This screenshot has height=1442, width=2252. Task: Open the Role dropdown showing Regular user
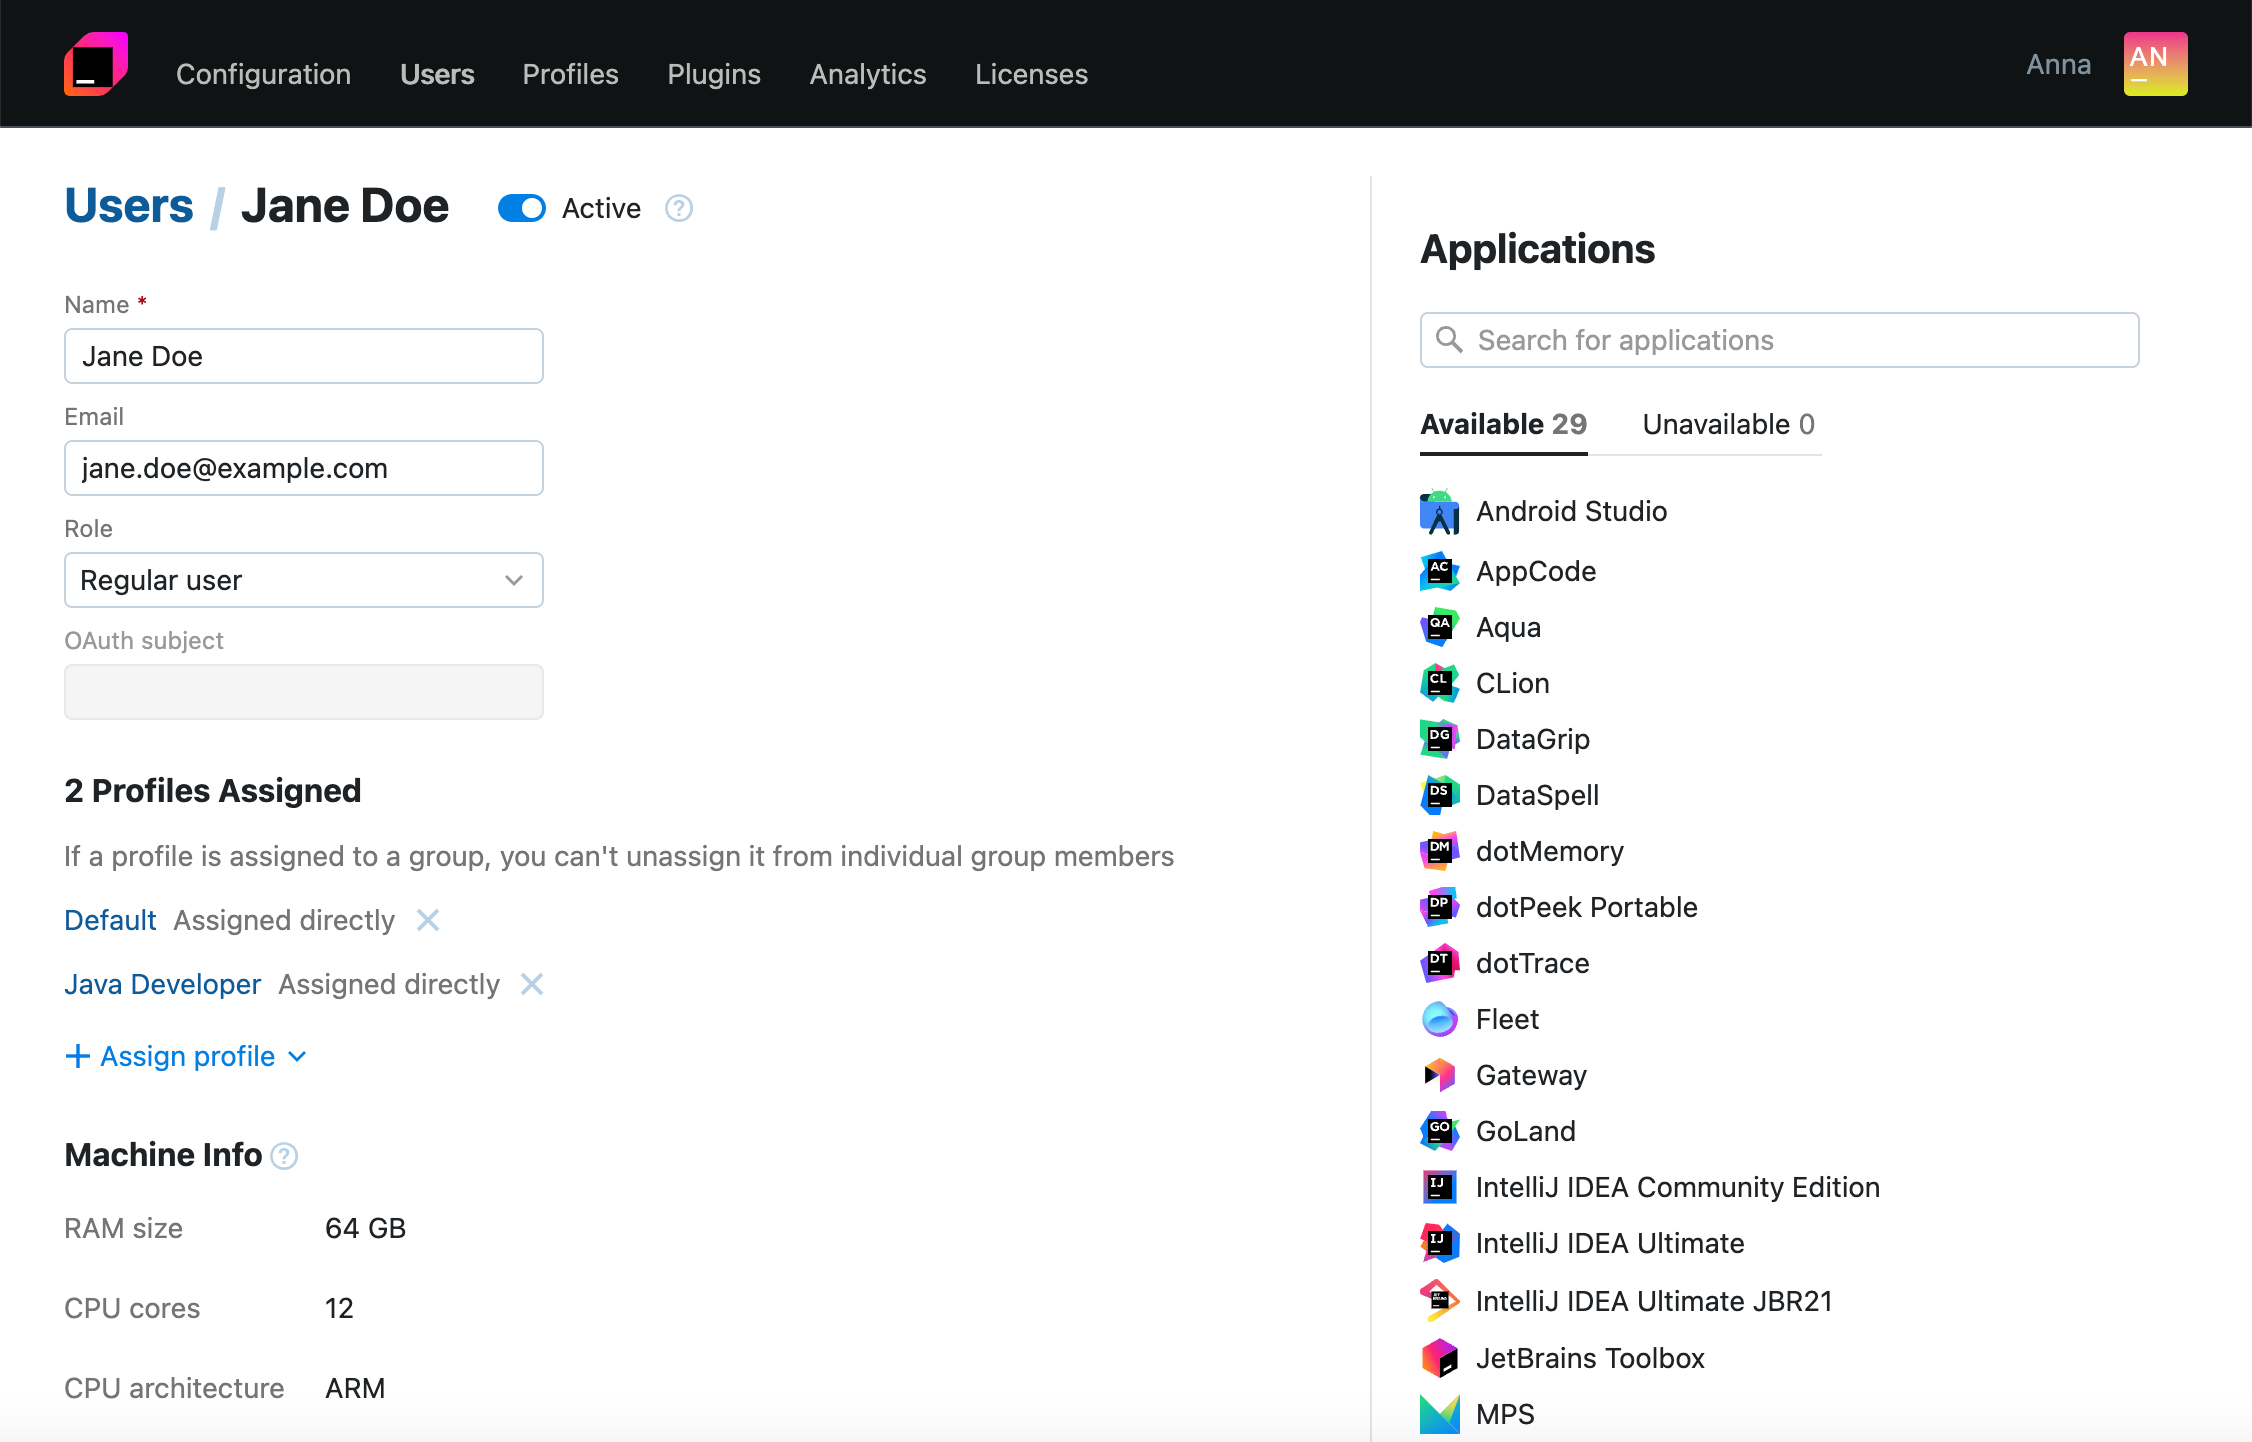pyautogui.click(x=304, y=580)
